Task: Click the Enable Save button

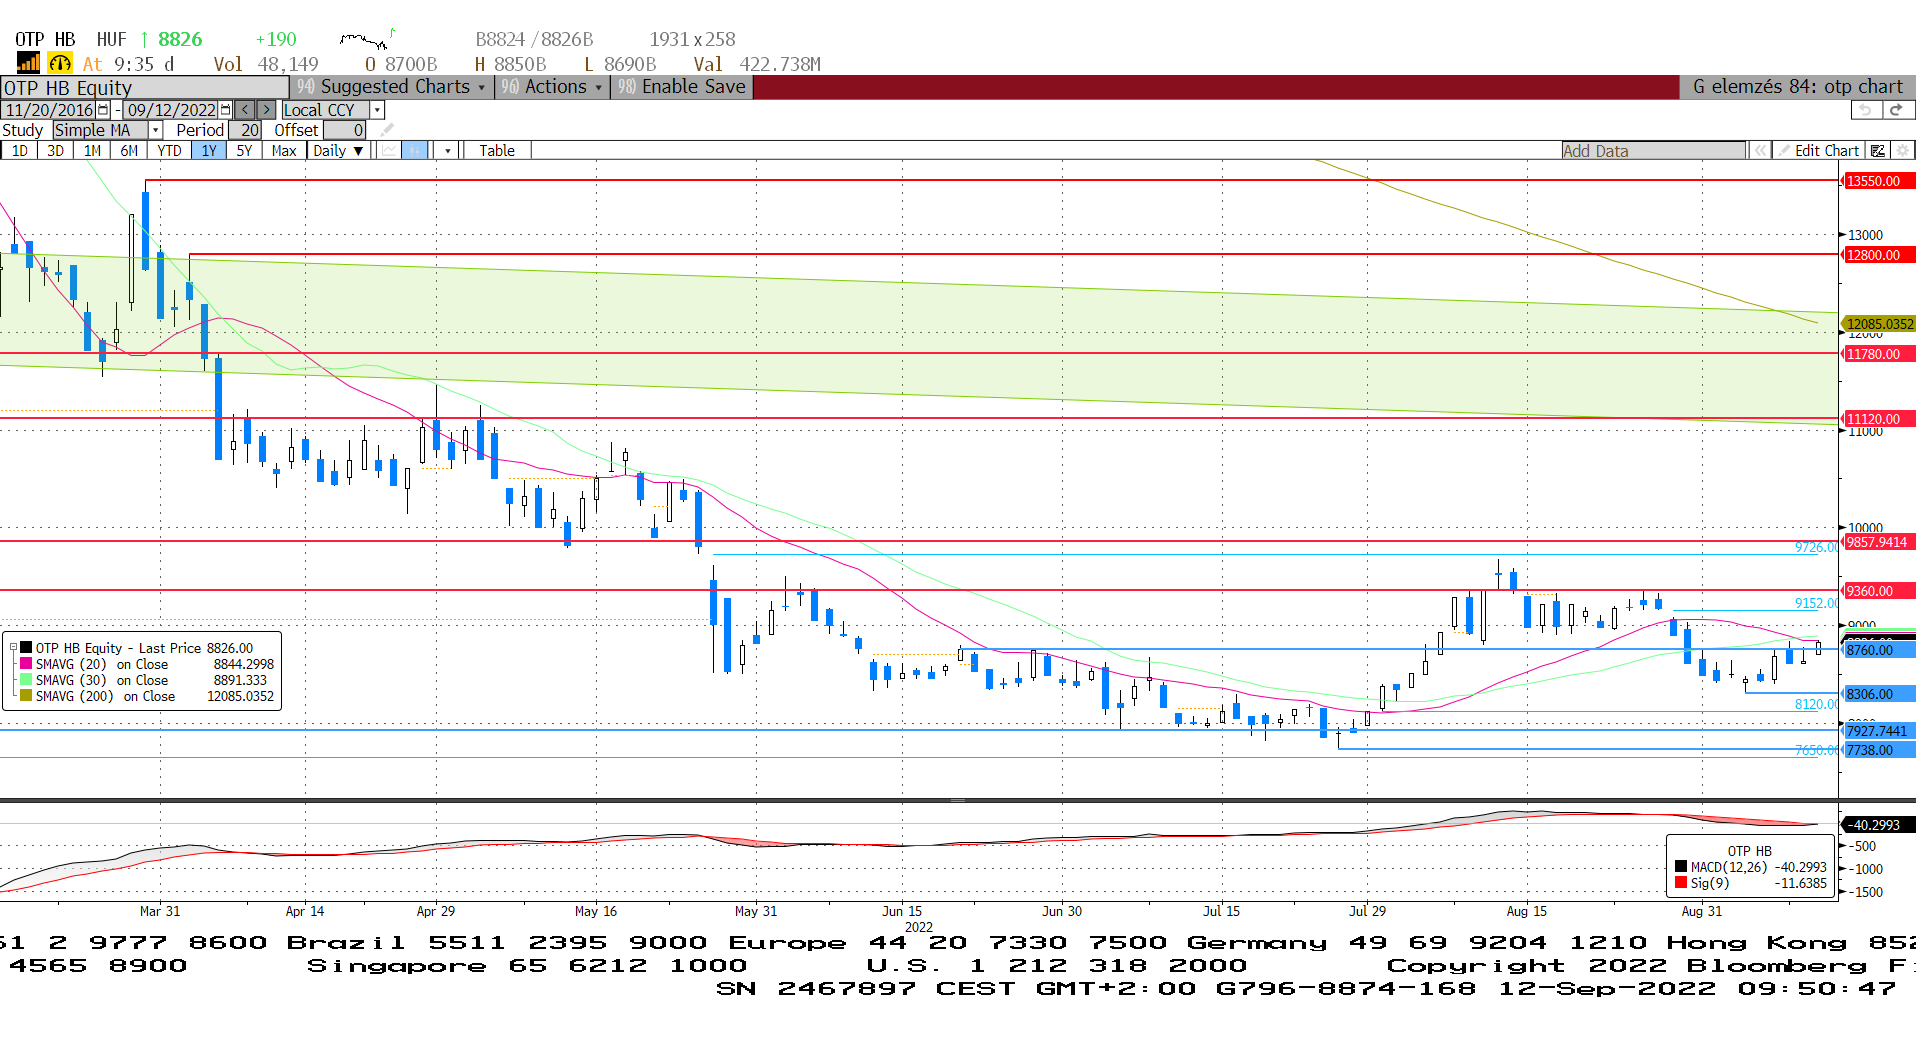Action: (x=682, y=87)
